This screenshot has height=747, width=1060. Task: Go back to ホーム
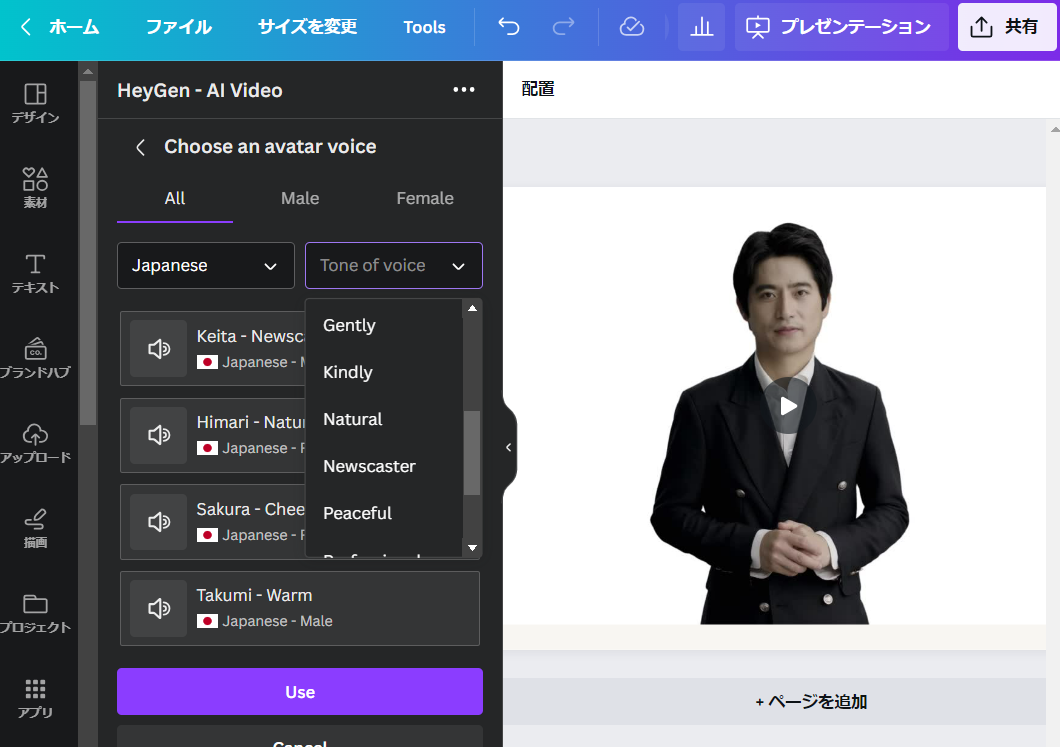[59, 27]
